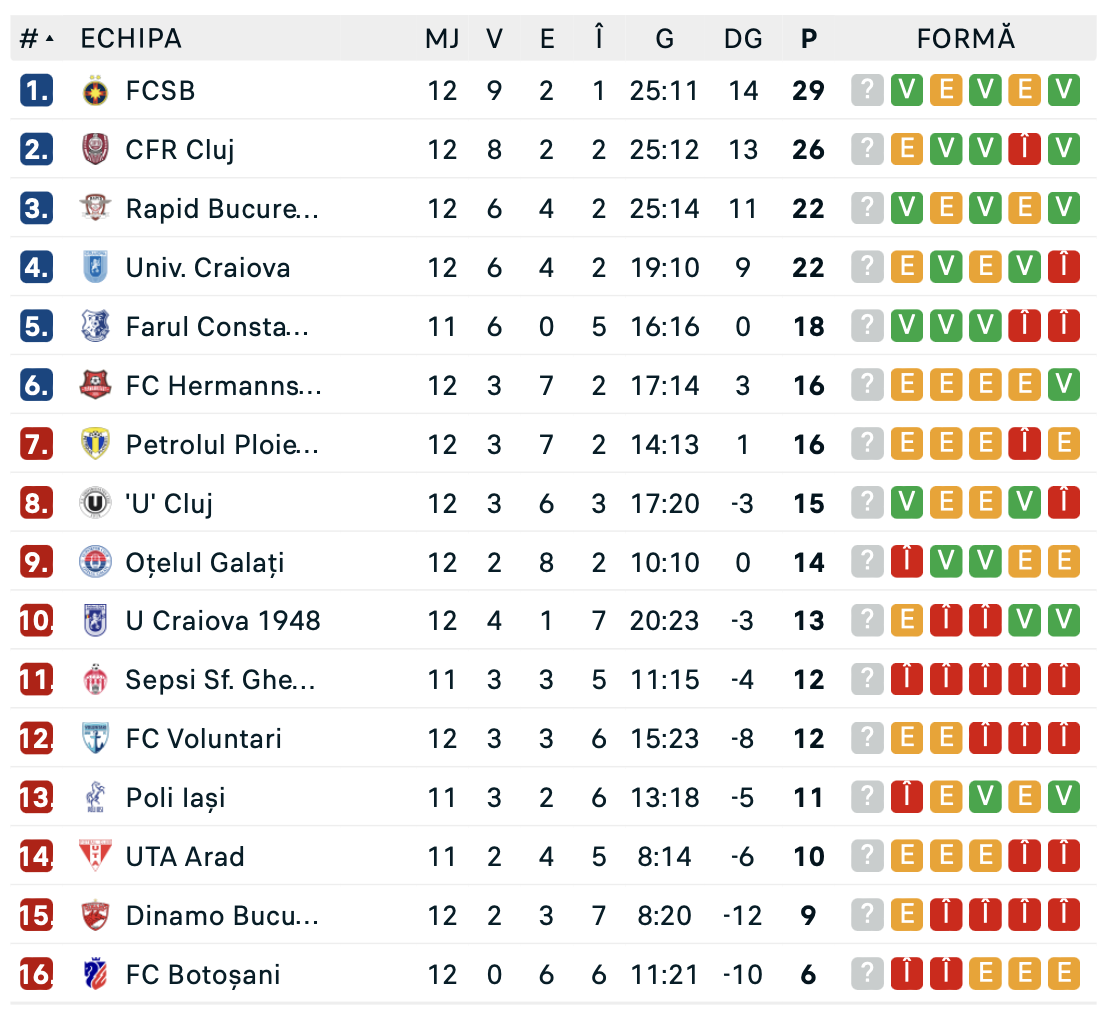Screen dimensions: 1110x1021
Task: Select the Petrolul Ploiești yellow crest
Action: pyautogui.click(x=95, y=444)
